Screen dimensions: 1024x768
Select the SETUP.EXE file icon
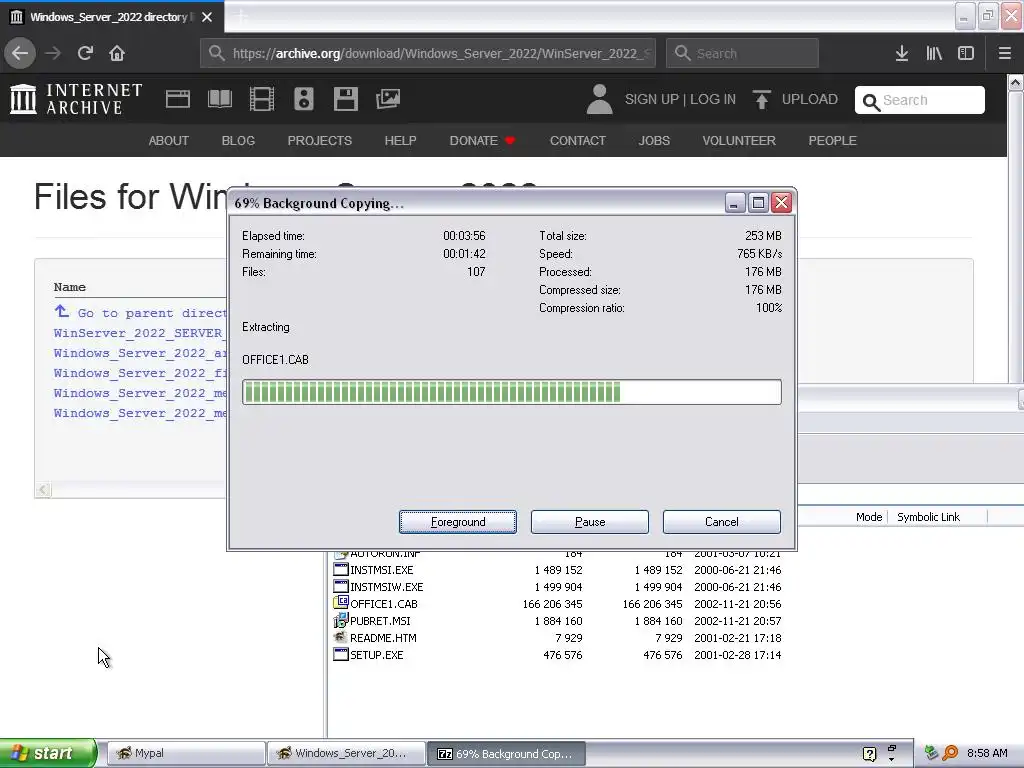[x=341, y=654]
